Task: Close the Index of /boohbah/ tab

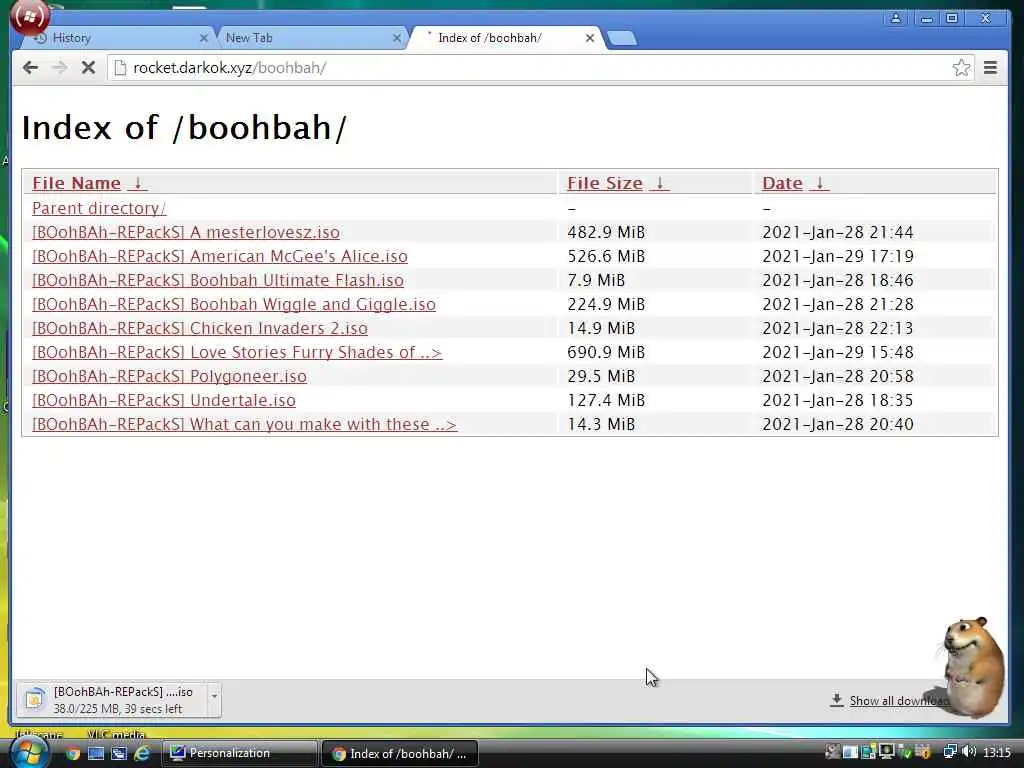Action: (x=590, y=38)
